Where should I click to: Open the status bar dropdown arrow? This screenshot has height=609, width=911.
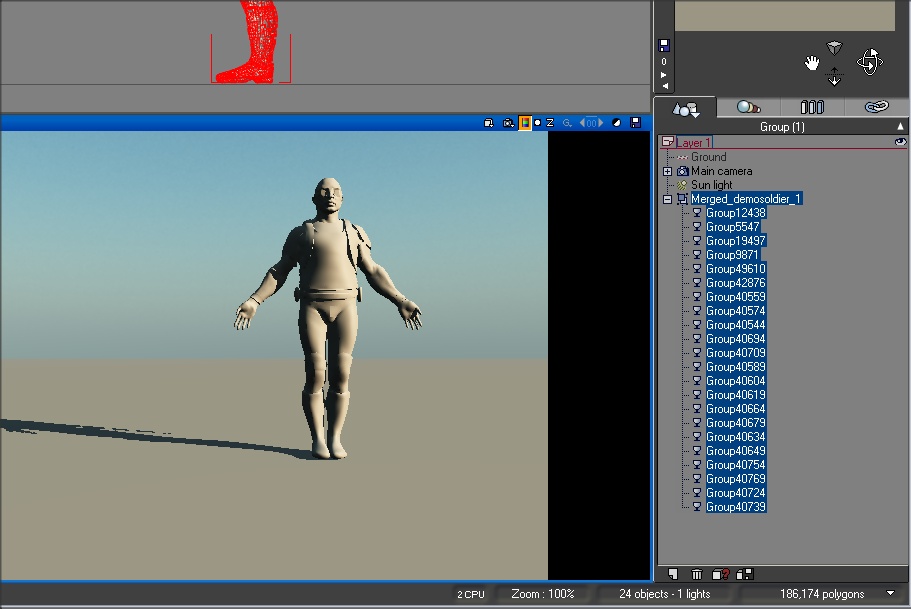click(x=891, y=593)
